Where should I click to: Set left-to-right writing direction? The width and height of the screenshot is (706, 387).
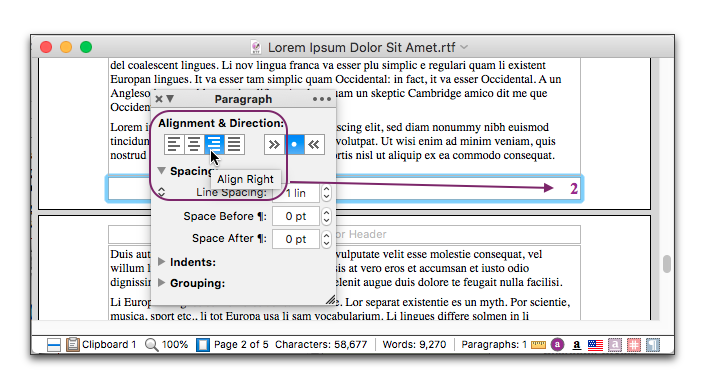[x=274, y=144]
